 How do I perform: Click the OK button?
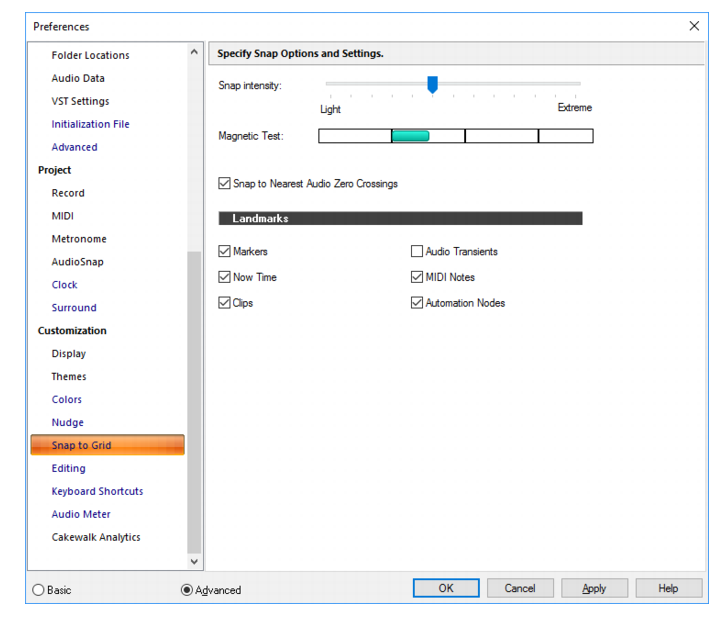(446, 588)
